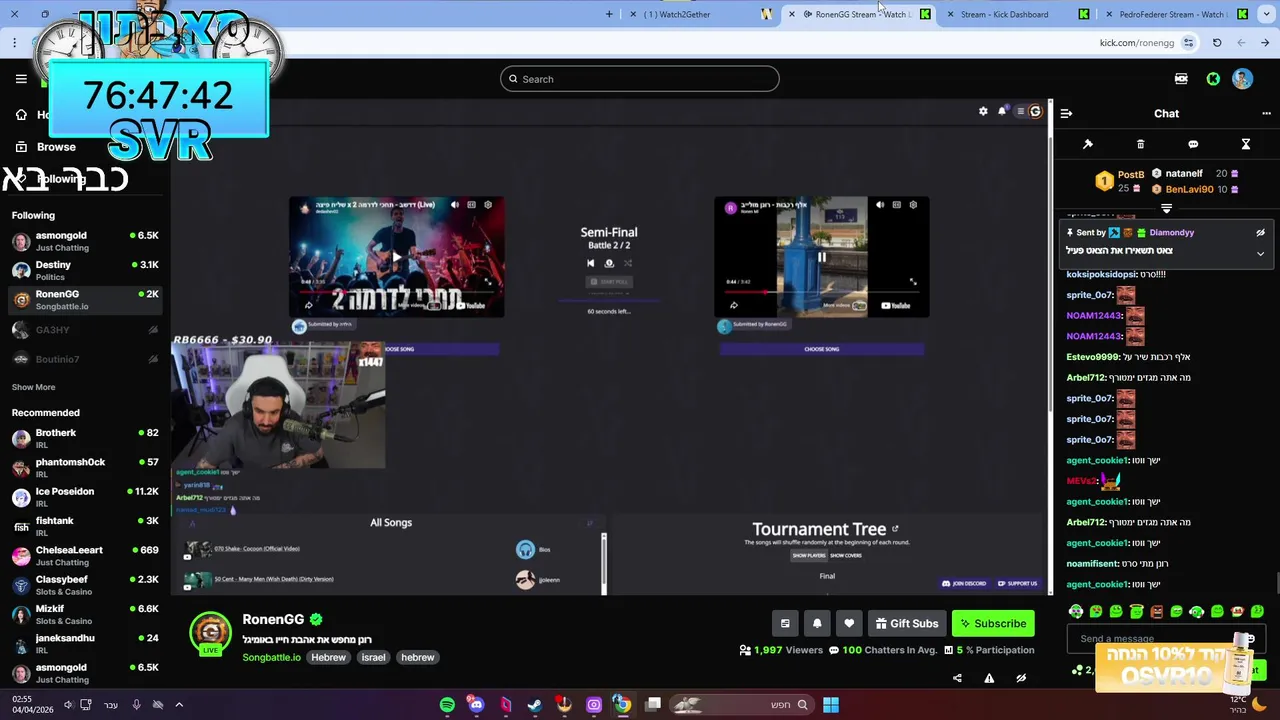Image resolution: width=1280 pixels, height=720 pixels.
Task: Select the RonenGG Stream browser tab
Action: pos(862,14)
